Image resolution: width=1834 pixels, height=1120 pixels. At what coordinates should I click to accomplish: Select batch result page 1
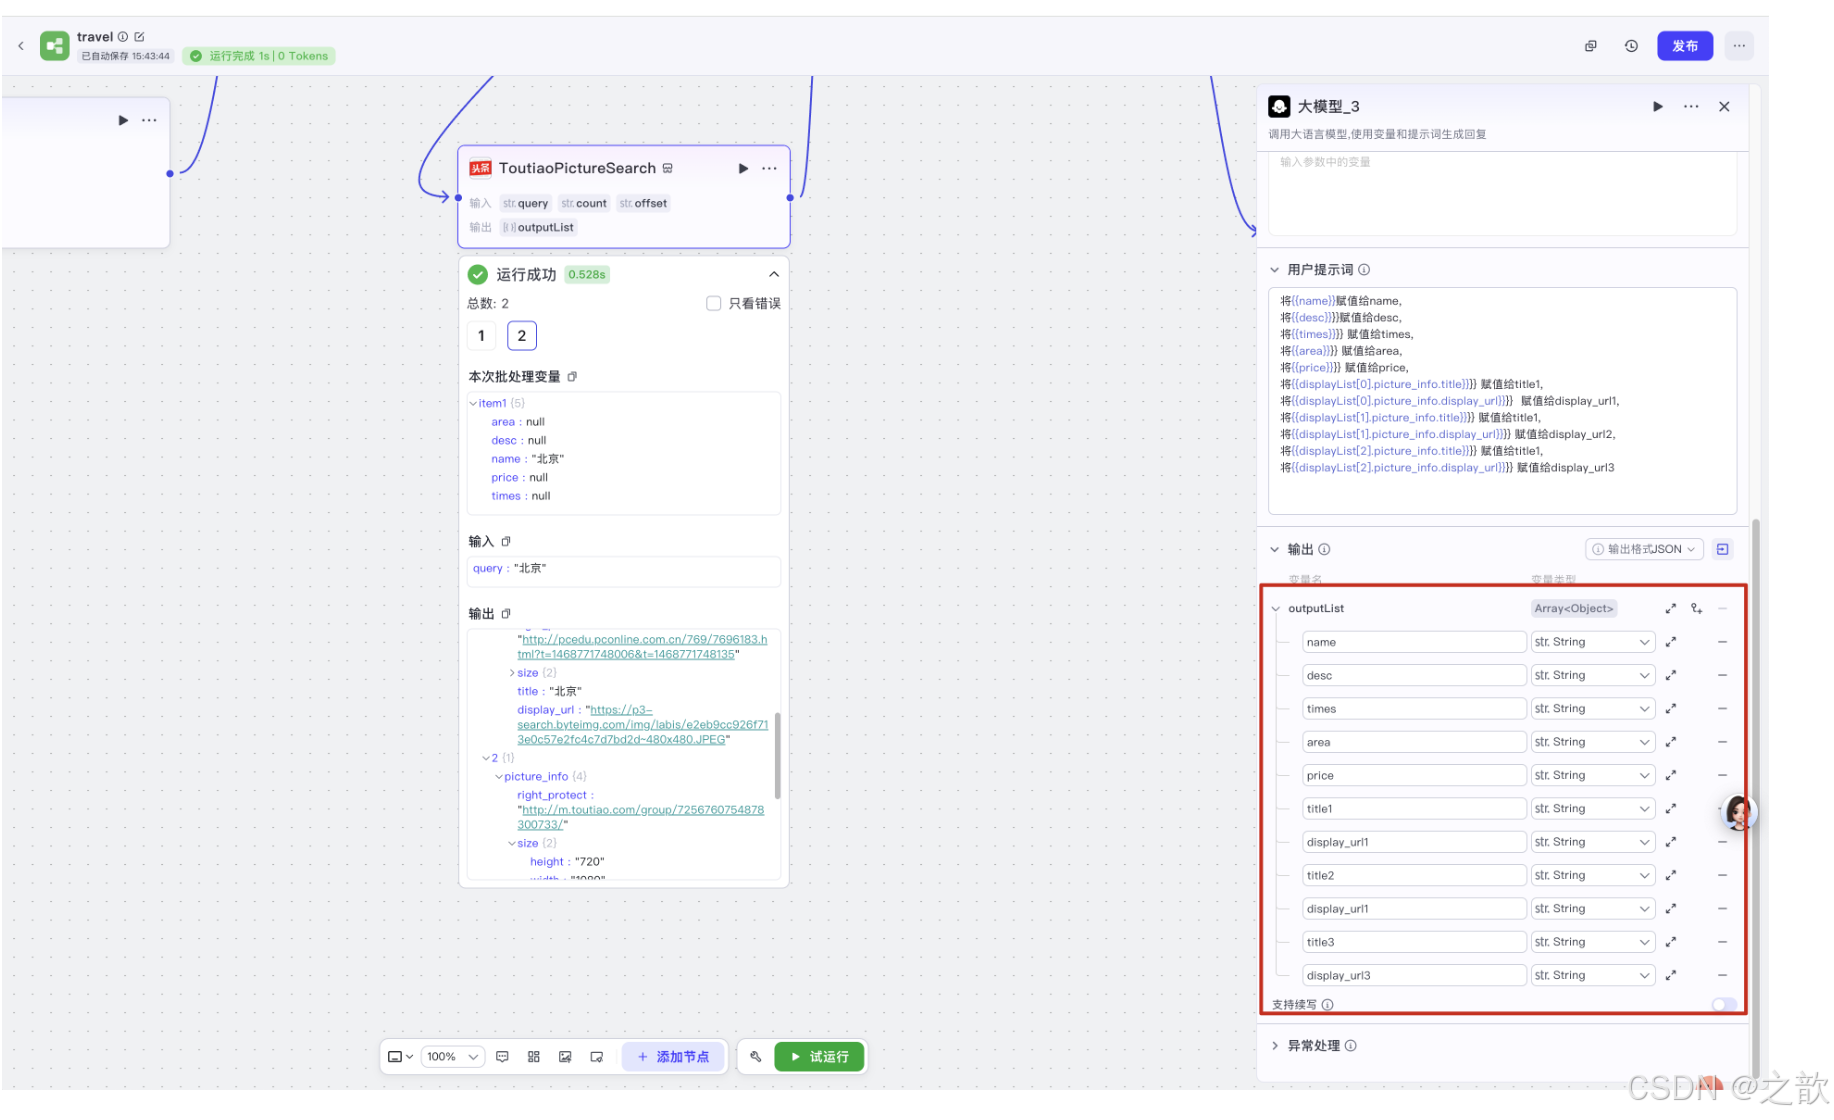pos(481,336)
